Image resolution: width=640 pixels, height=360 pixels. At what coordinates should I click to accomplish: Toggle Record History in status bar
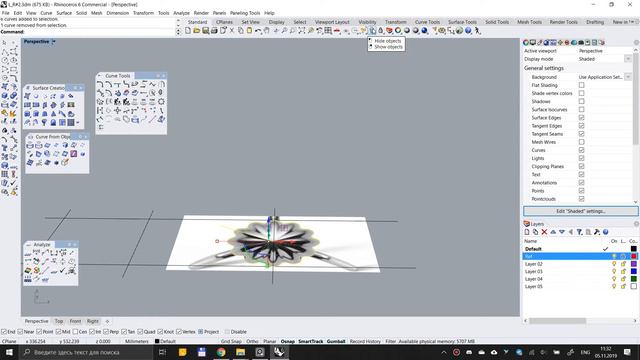(x=365, y=341)
